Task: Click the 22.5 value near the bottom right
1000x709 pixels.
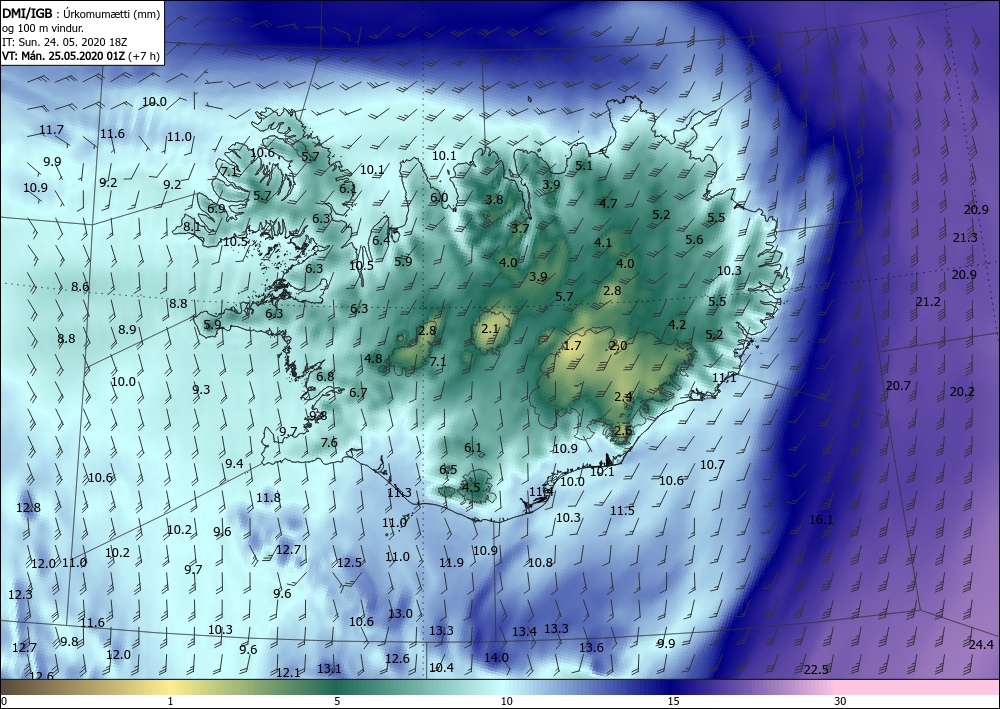Action: pyautogui.click(x=816, y=669)
